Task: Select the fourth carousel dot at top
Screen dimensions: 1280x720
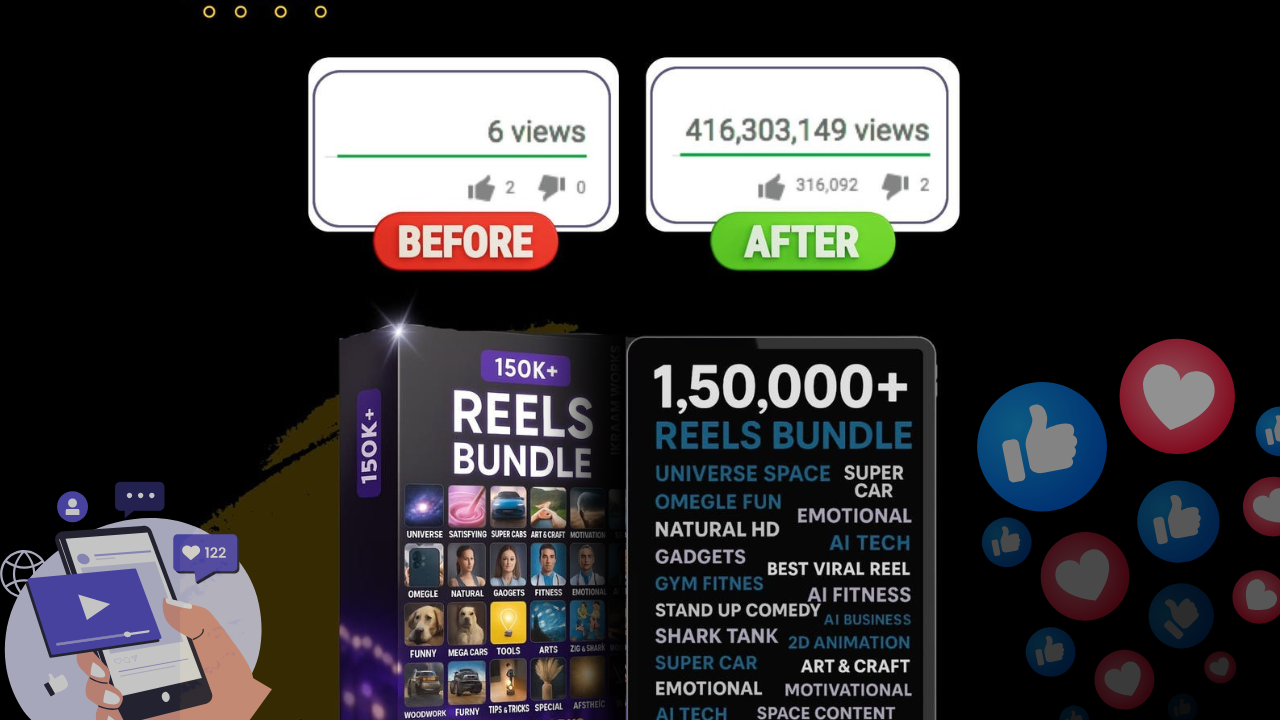Action: pos(321,12)
